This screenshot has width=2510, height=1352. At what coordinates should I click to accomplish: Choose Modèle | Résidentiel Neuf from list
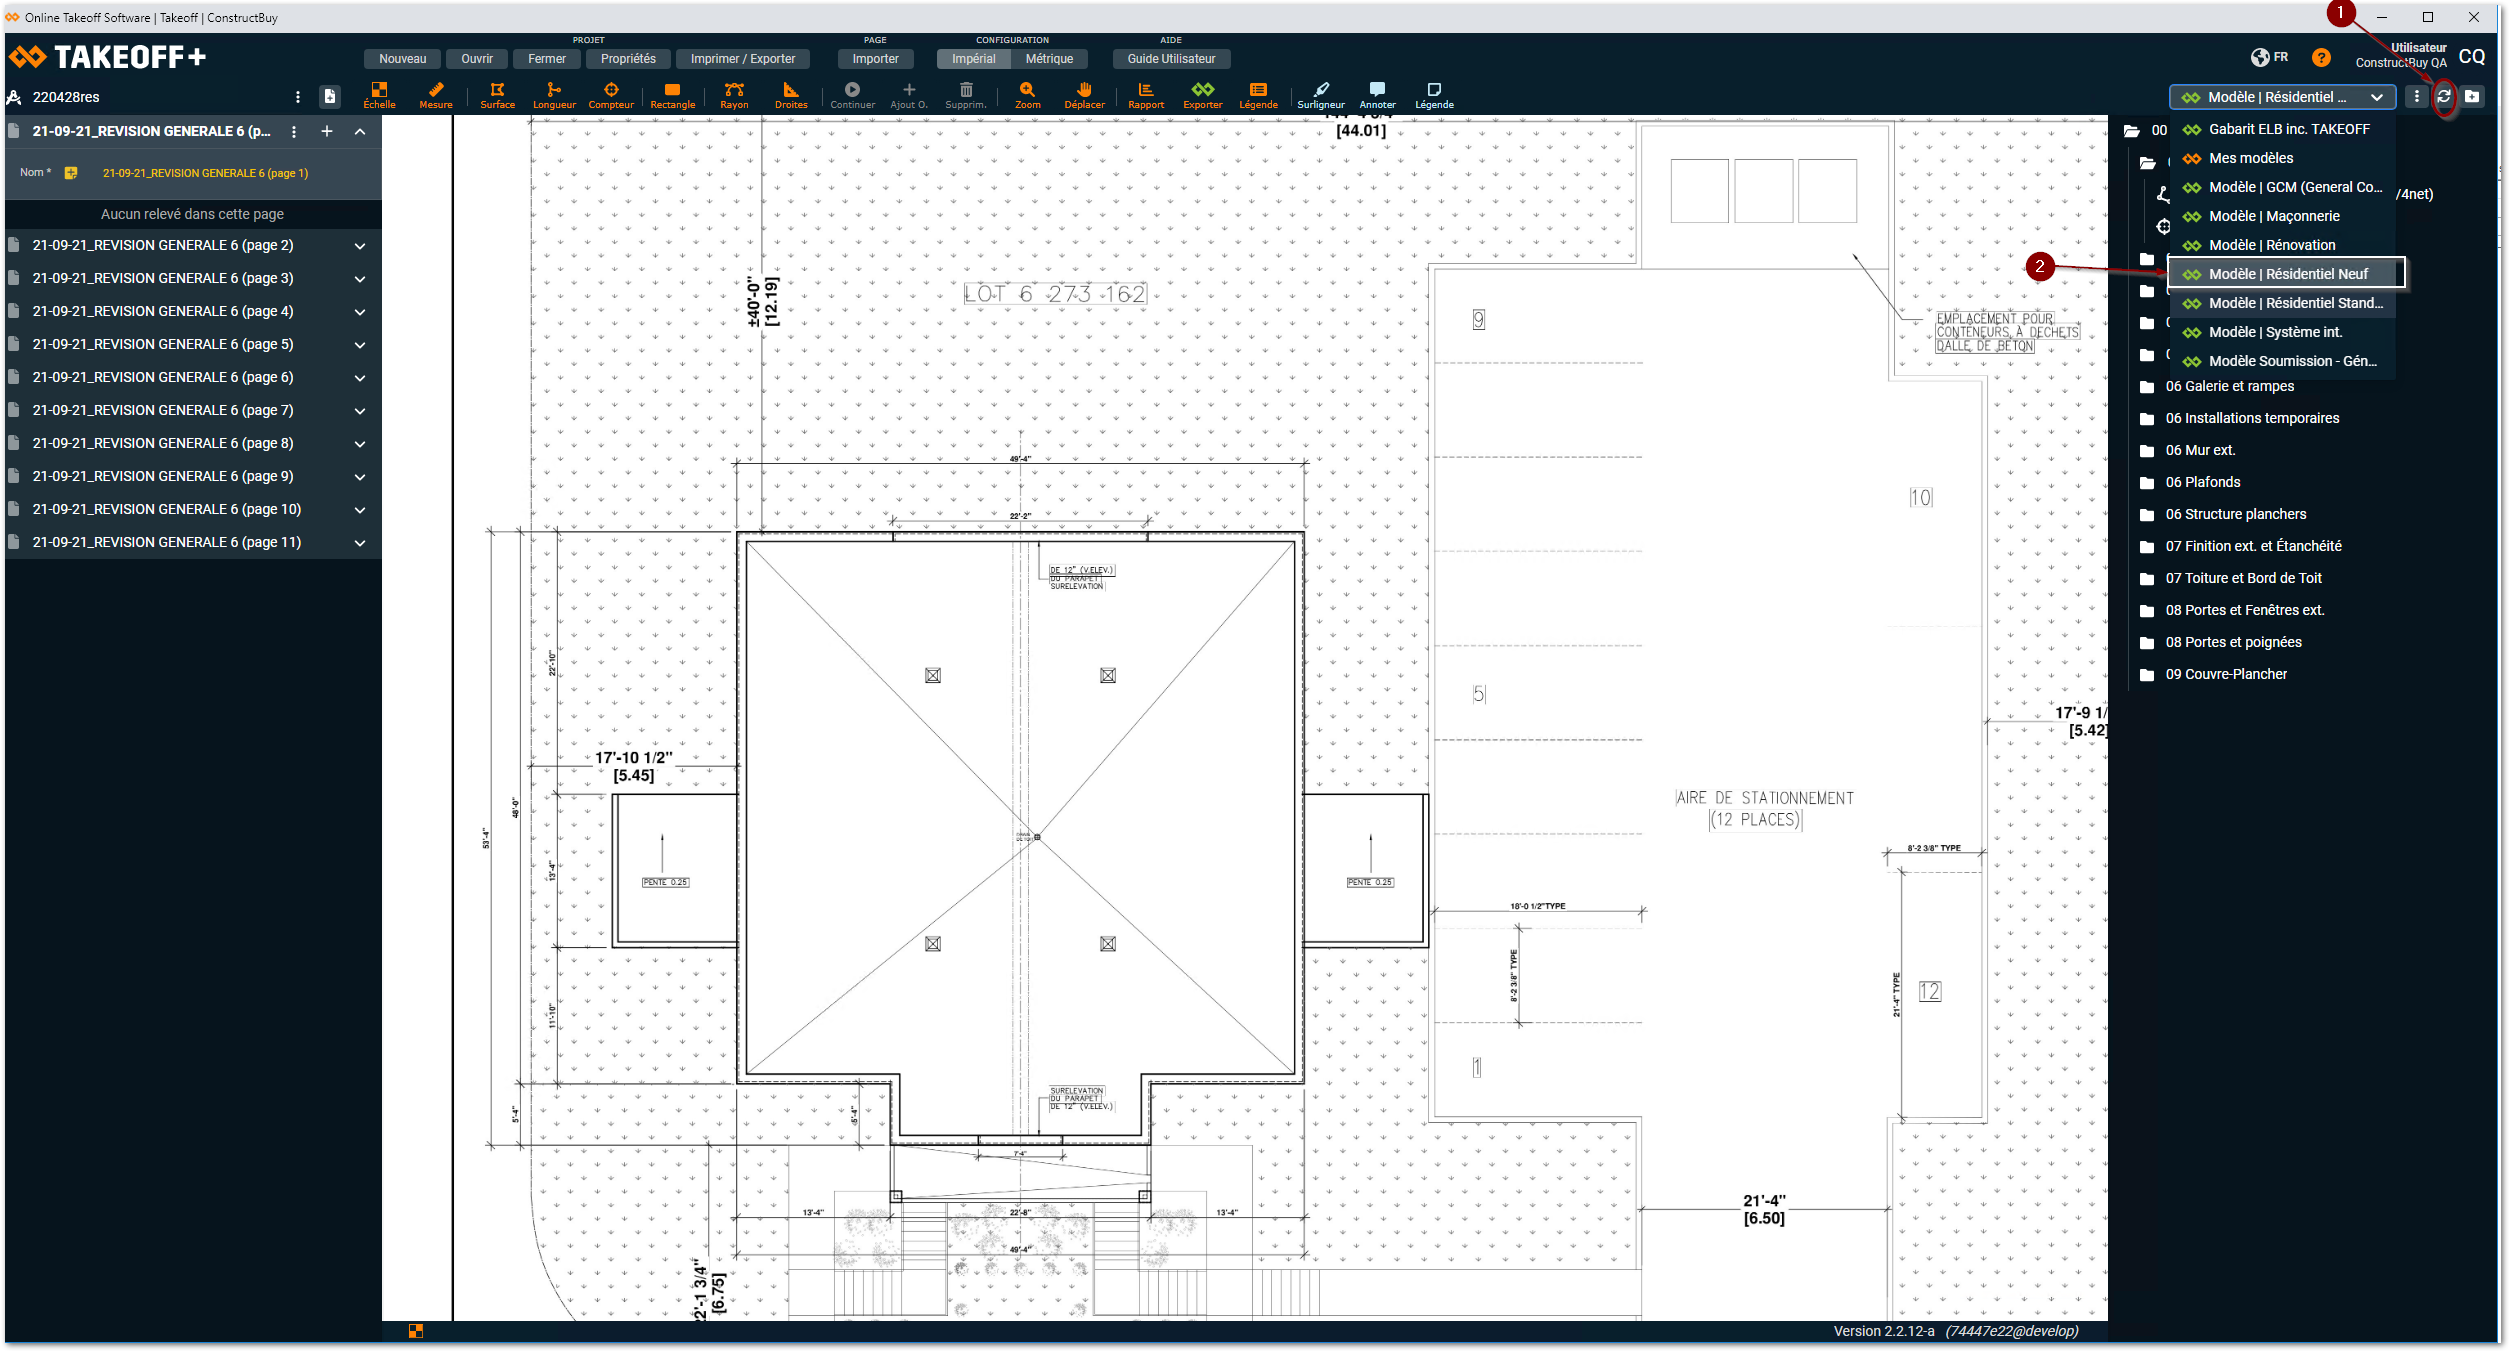(x=2287, y=274)
